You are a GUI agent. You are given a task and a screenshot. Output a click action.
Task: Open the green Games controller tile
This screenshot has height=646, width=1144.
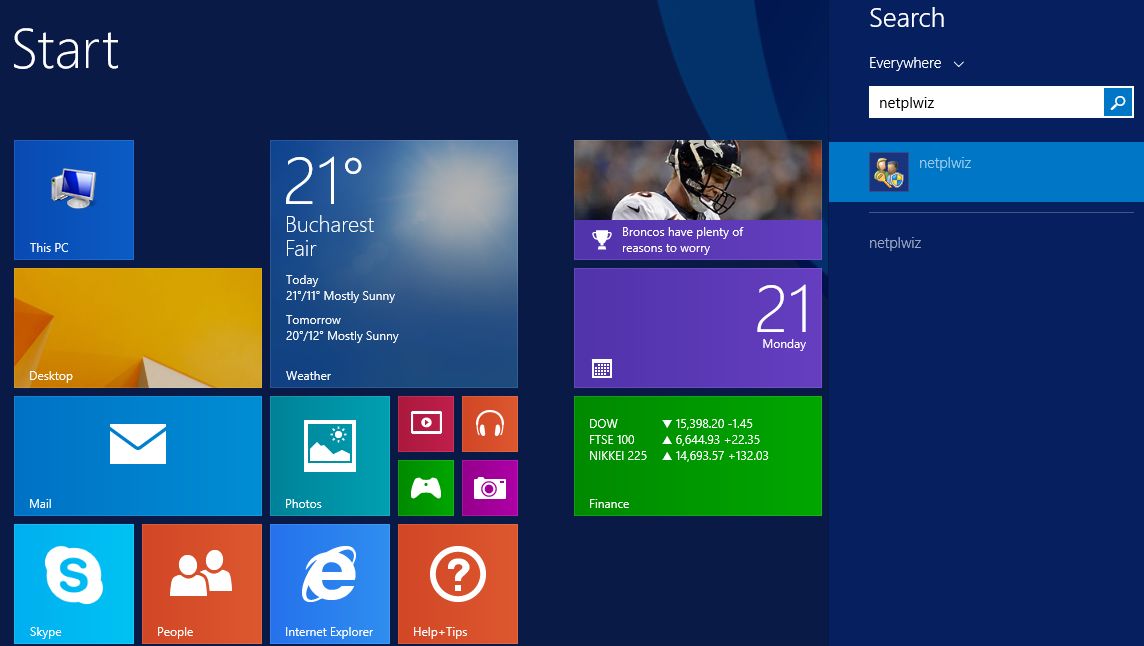pos(426,488)
